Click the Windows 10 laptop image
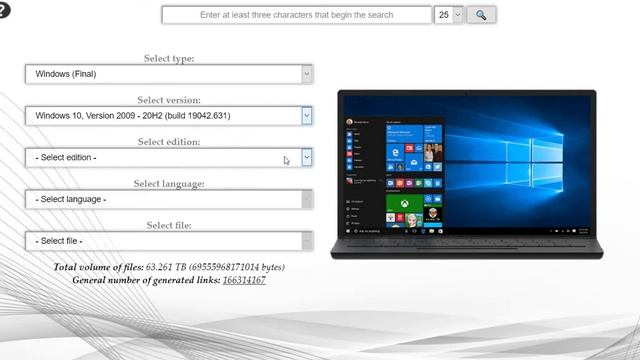 click(467, 174)
